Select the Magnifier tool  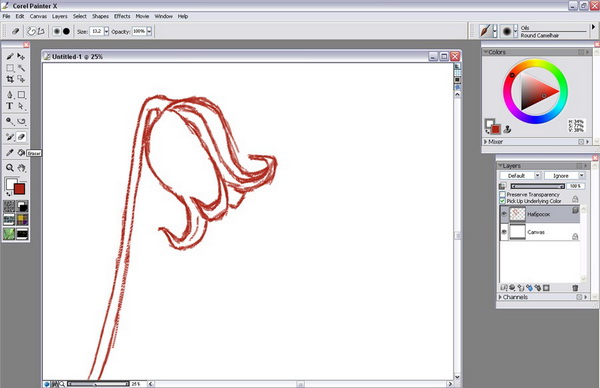click(10, 168)
